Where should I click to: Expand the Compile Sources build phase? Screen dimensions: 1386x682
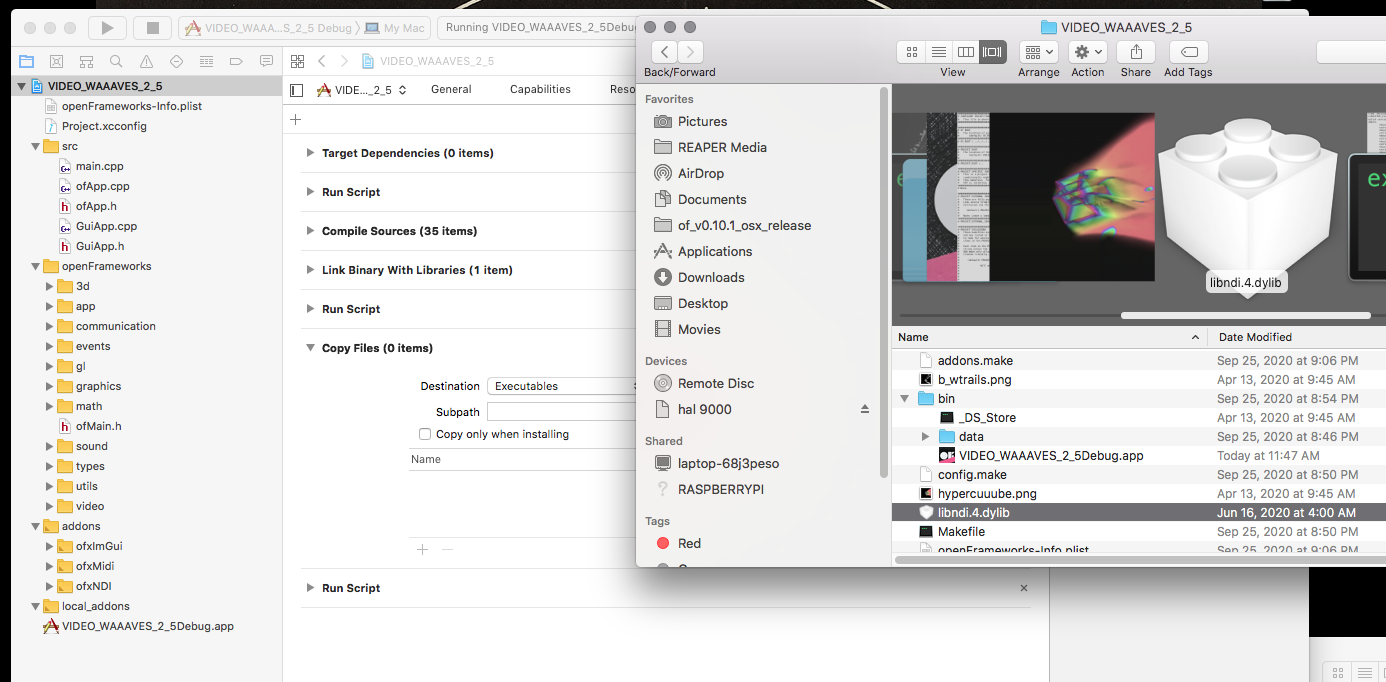[309, 231]
